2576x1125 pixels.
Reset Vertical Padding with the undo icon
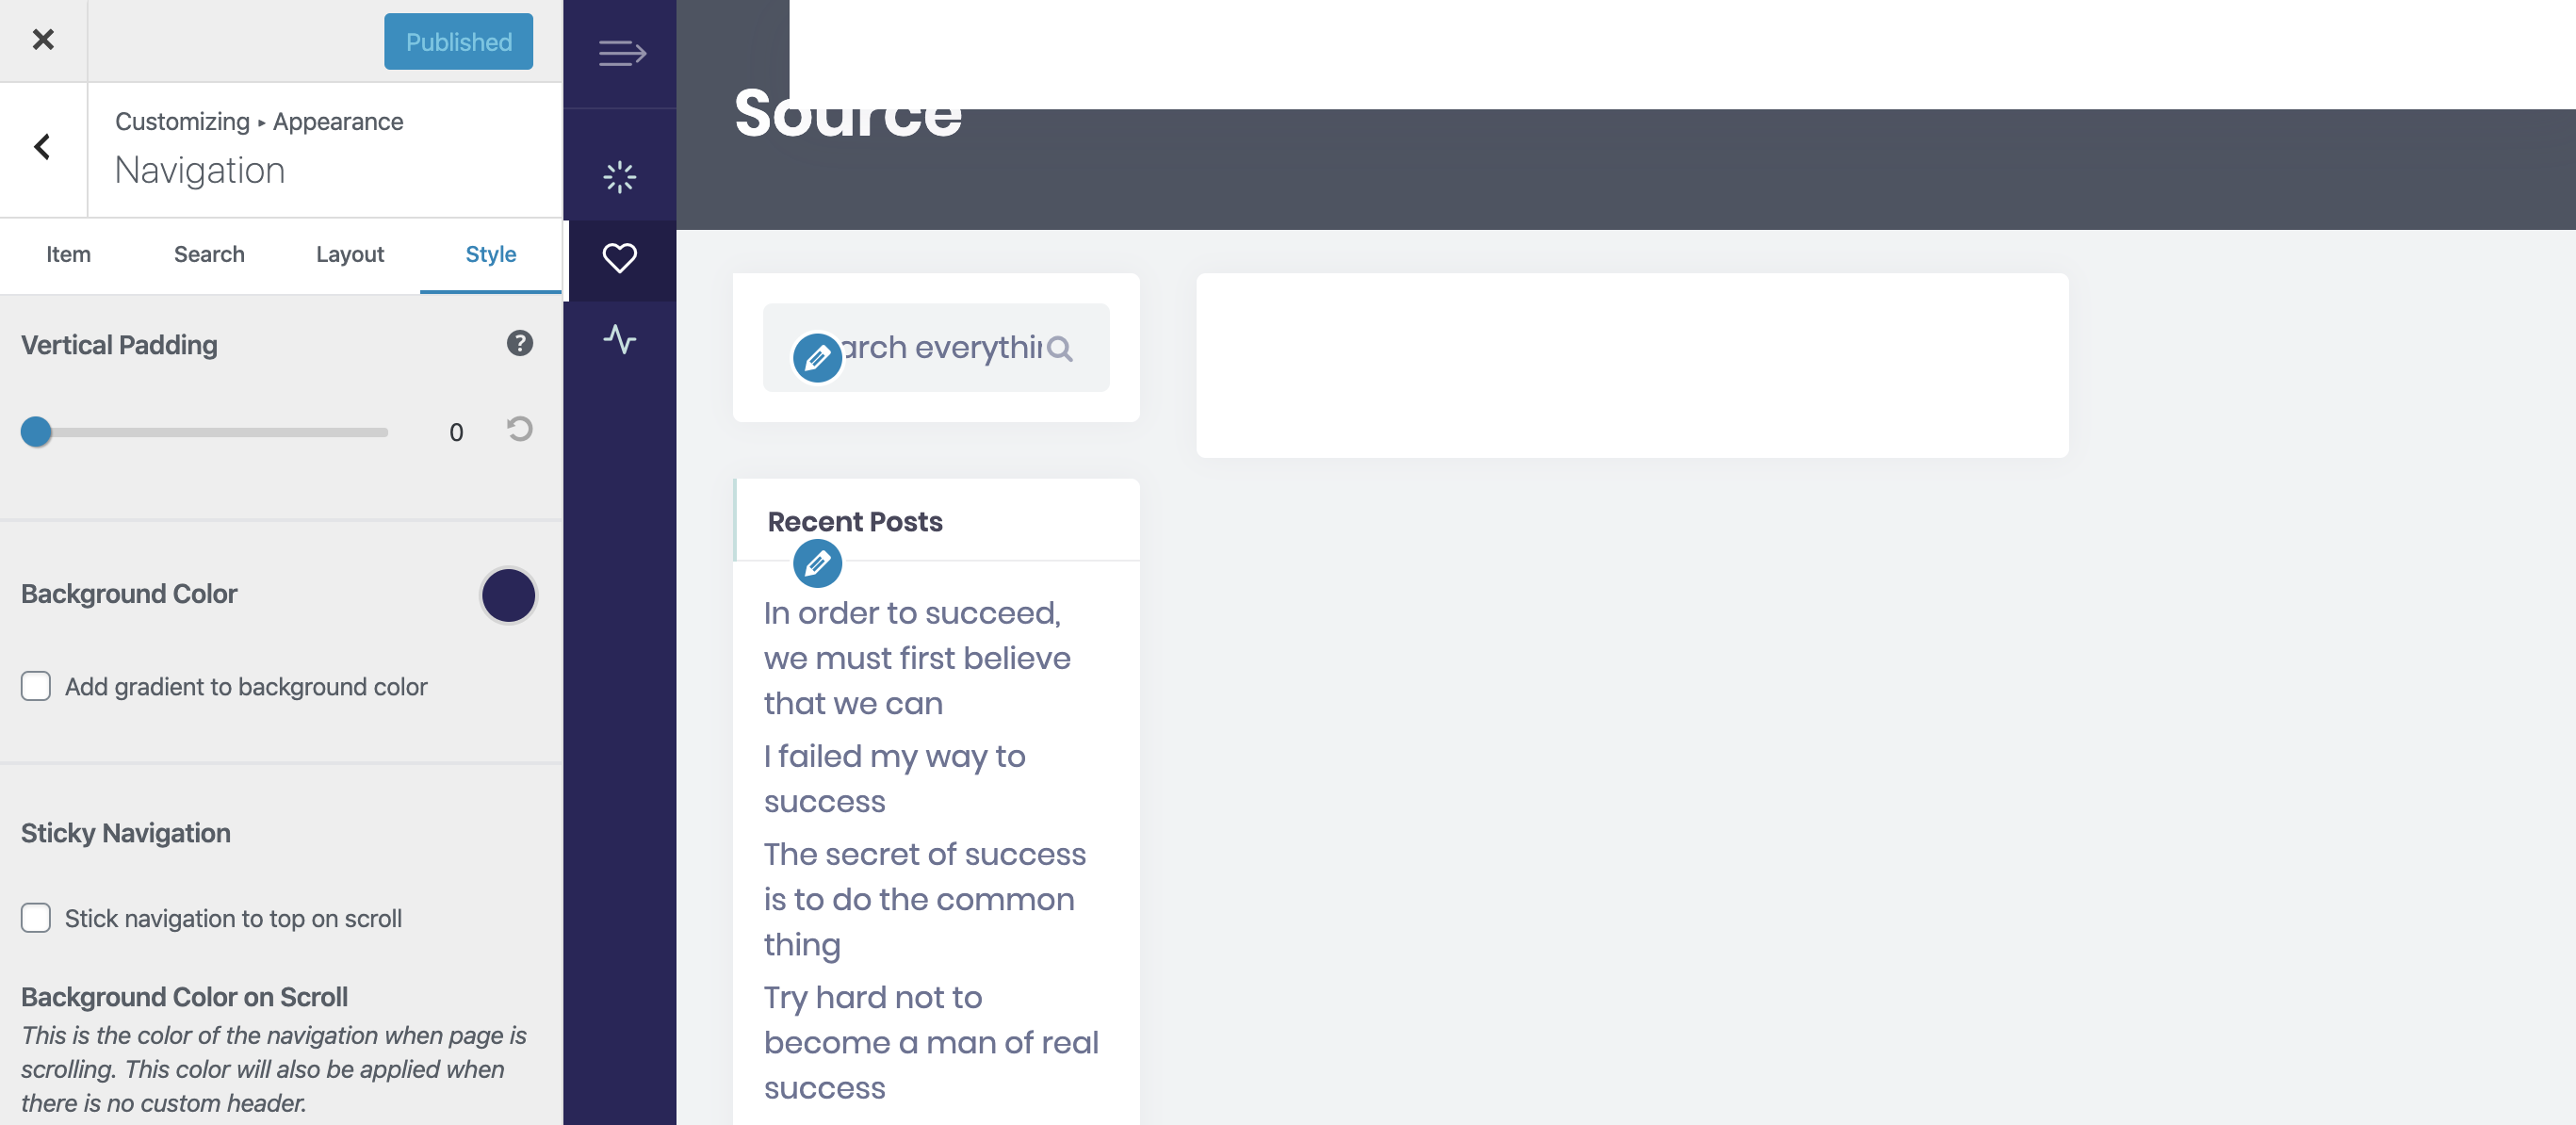(519, 429)
